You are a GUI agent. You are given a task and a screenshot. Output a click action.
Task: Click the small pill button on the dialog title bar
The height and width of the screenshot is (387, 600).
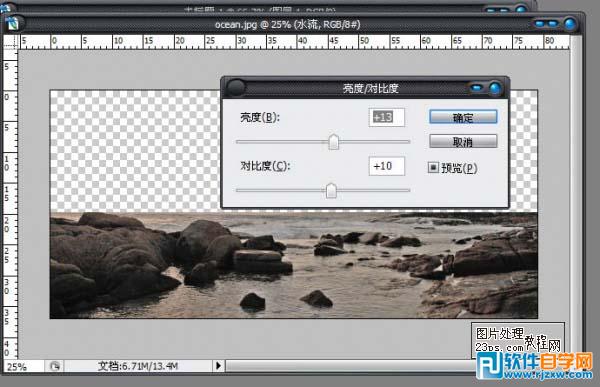pos(476,88)
